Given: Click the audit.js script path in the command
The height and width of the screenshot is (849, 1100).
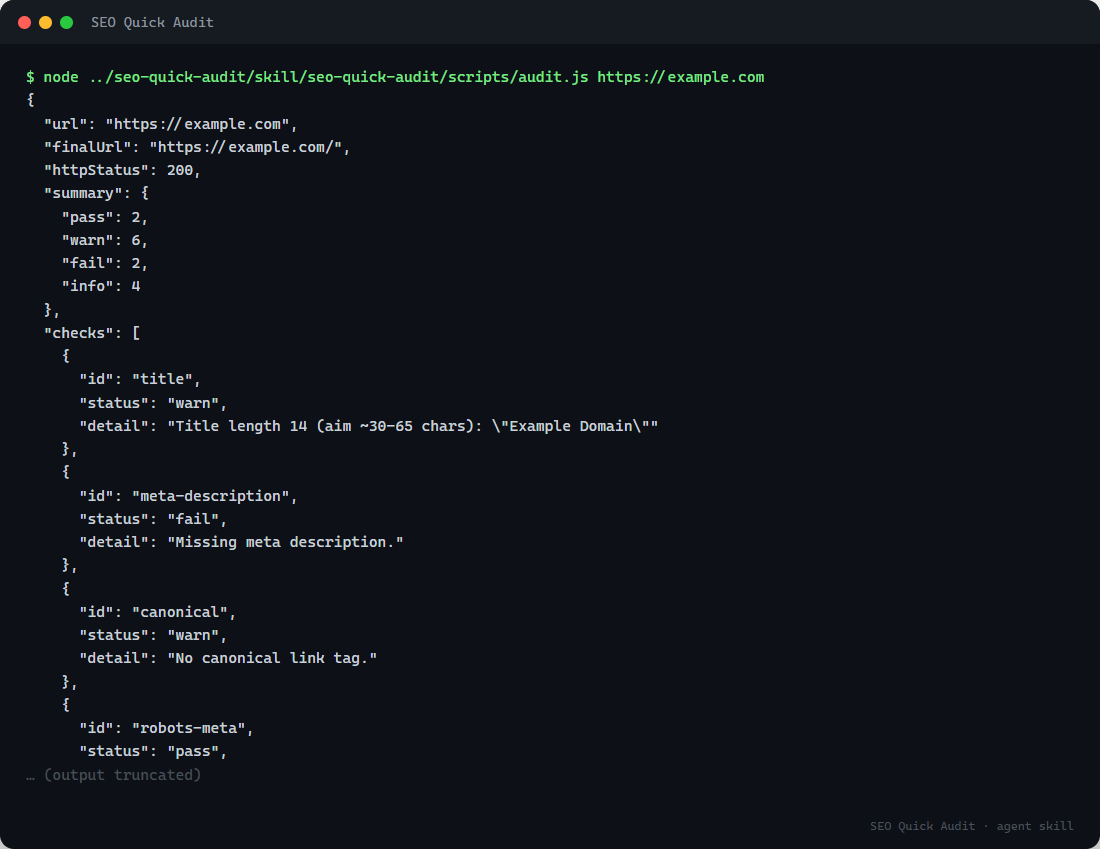Looking at the screenshot, I should click(x=339, y=77).
